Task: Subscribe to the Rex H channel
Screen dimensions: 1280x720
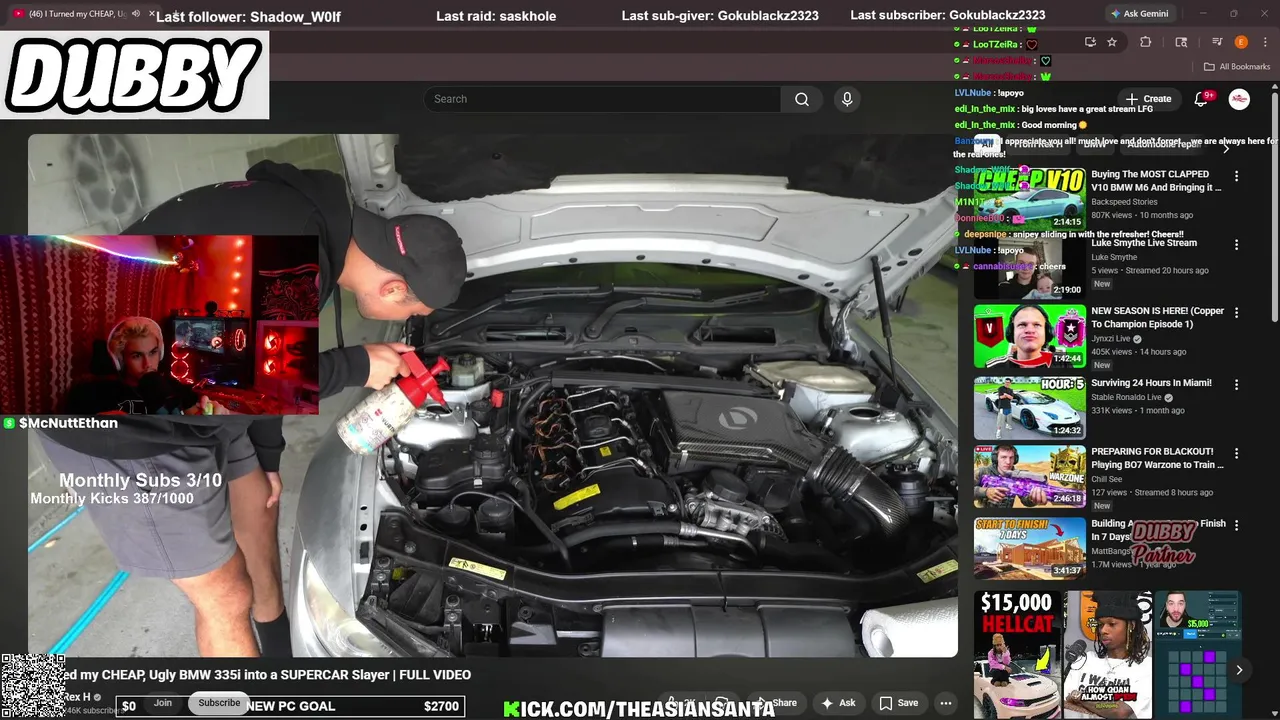Action: pos(219,703)
